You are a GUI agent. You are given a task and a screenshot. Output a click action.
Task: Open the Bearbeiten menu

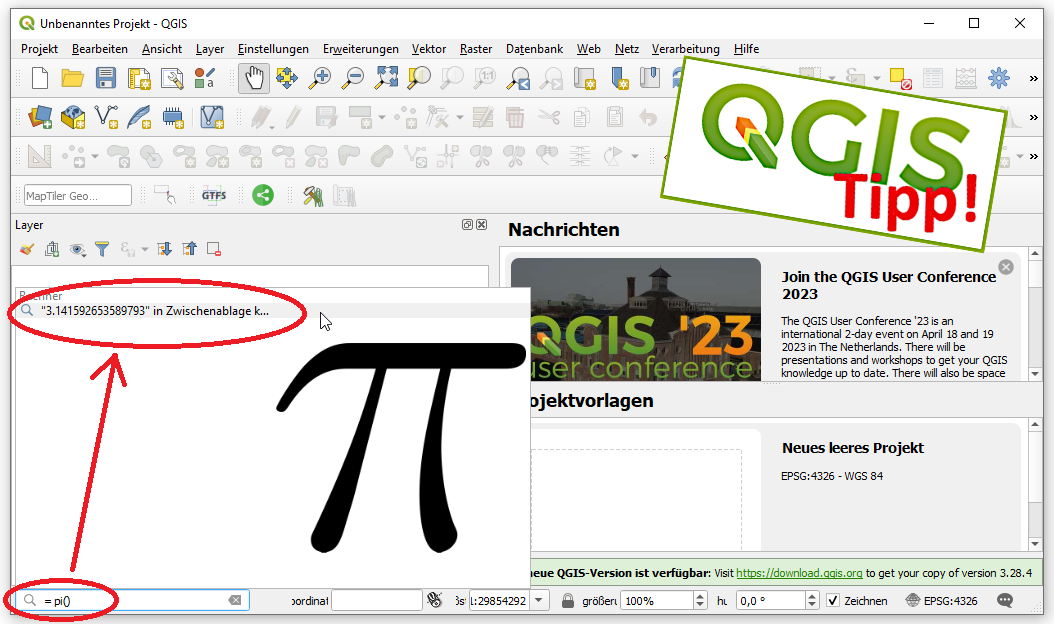pyautogui.click(x=99, y=49)
